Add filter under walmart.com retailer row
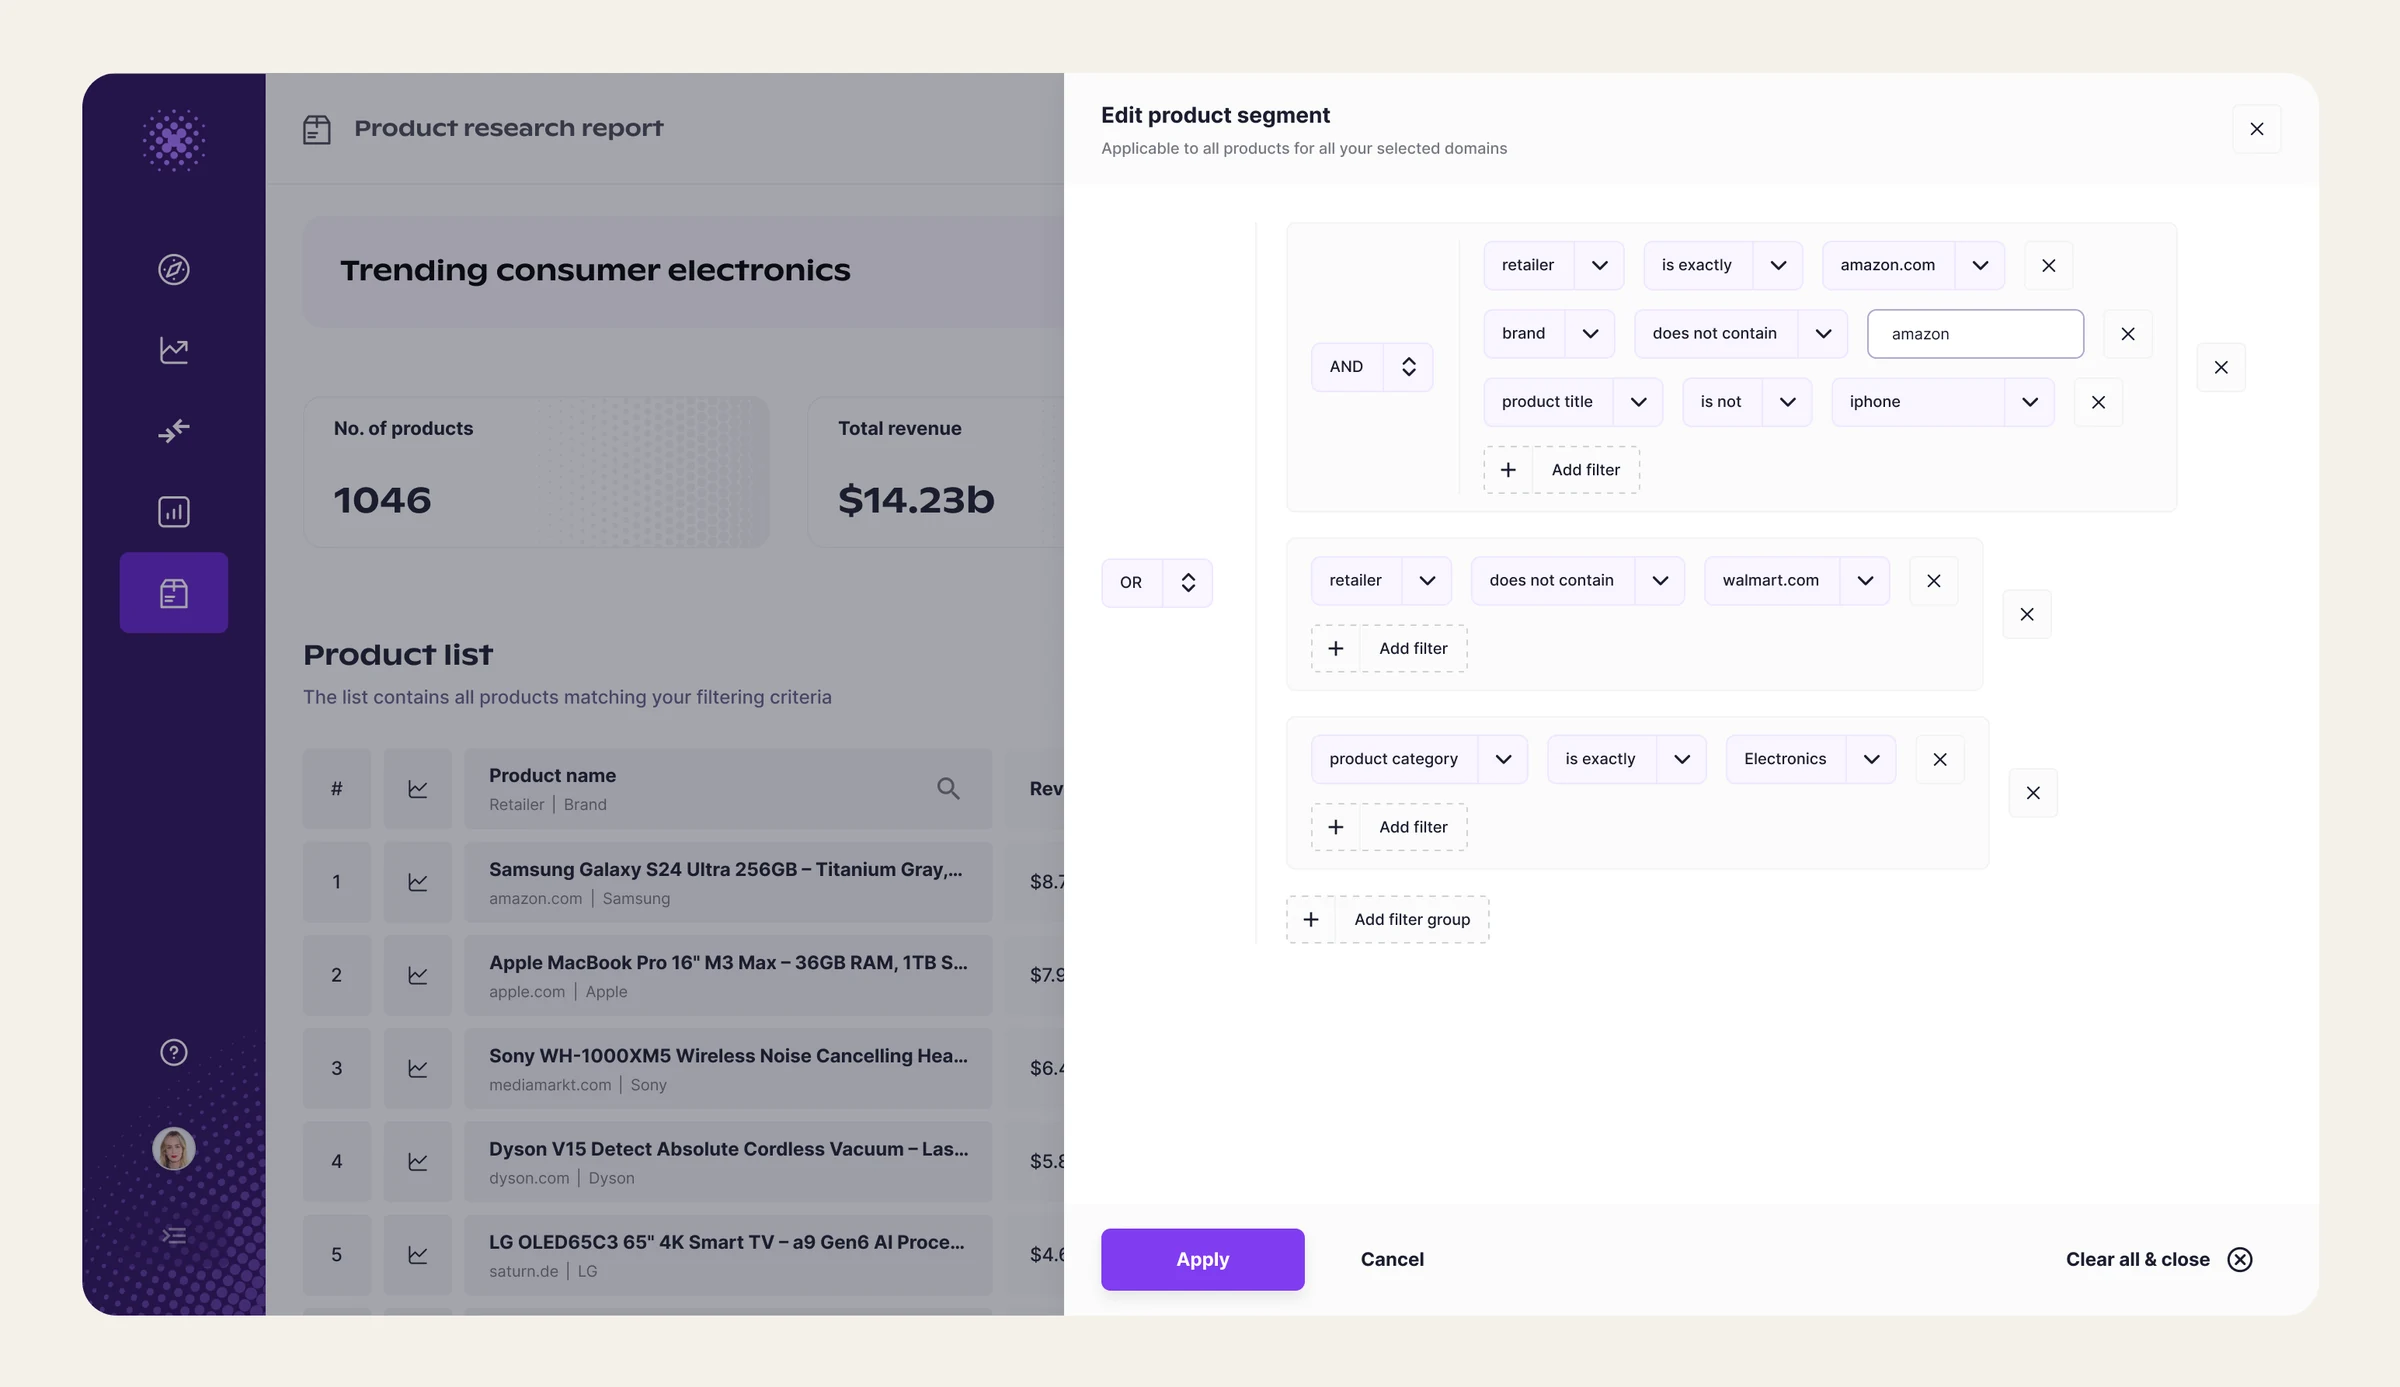Image resolution: width=2400 pixels, height=1387 pixels. [1389, 648]
